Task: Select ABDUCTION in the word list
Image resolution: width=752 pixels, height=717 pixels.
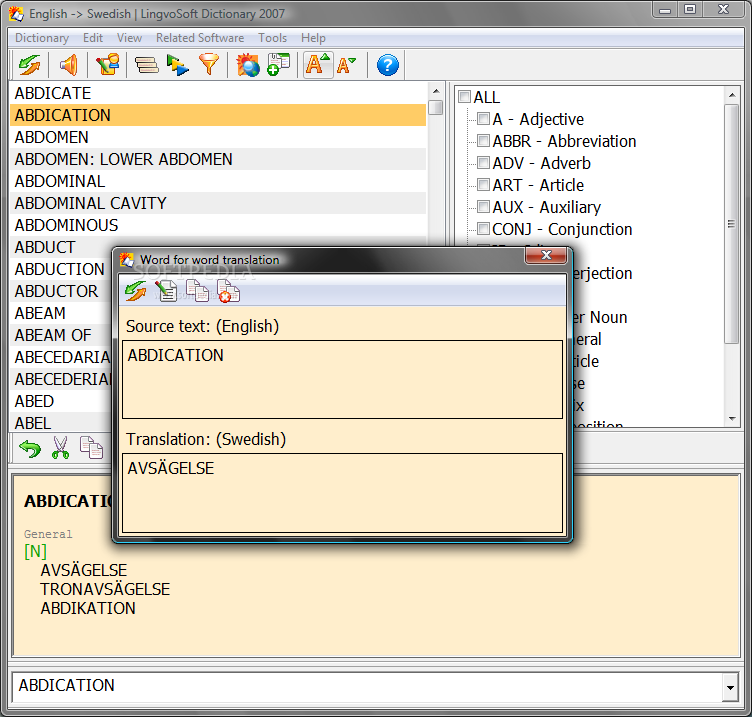Action: pyautogui.click(x=61, y=270)
